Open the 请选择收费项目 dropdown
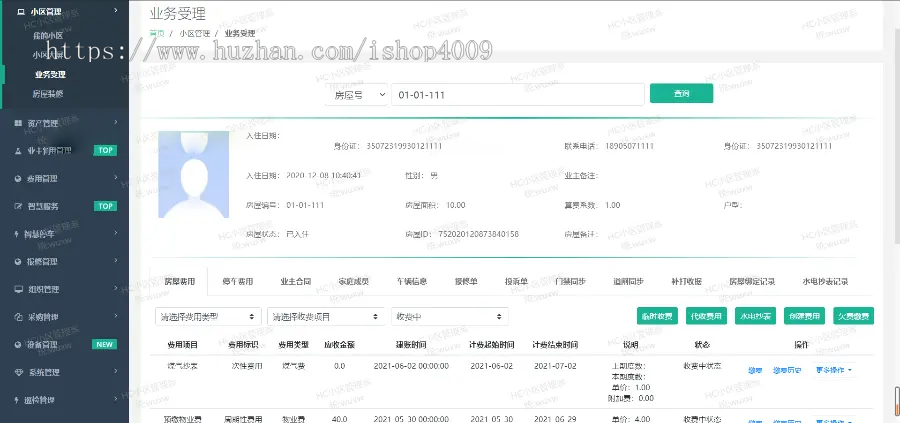The image size is (900, 423). click(x=326, y=316)
